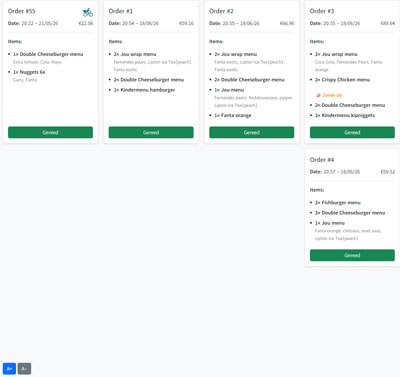Decrease font size with A- button
This screenshot has height=377, width=400.
click(24, 369)
